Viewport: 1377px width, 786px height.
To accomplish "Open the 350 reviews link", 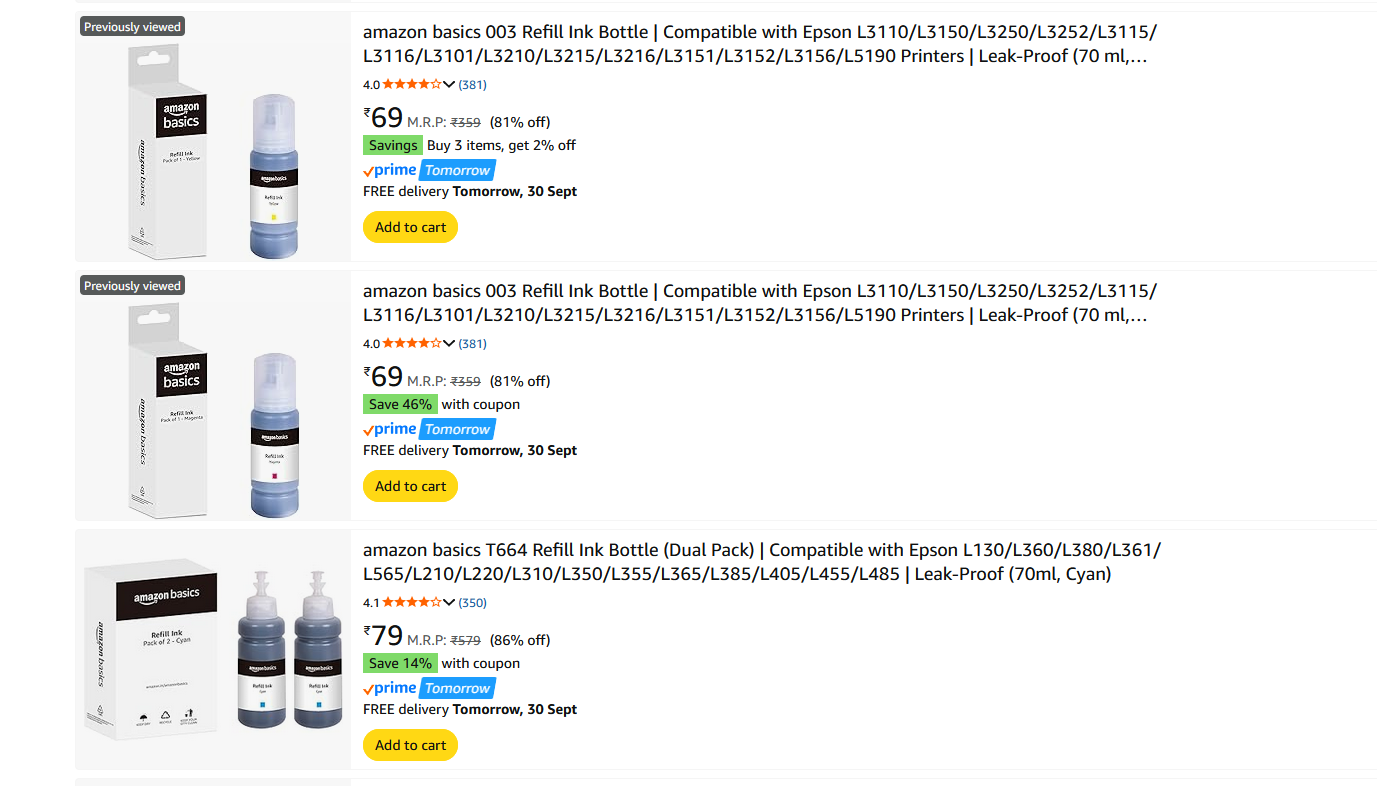I will (x=473, y=603).
